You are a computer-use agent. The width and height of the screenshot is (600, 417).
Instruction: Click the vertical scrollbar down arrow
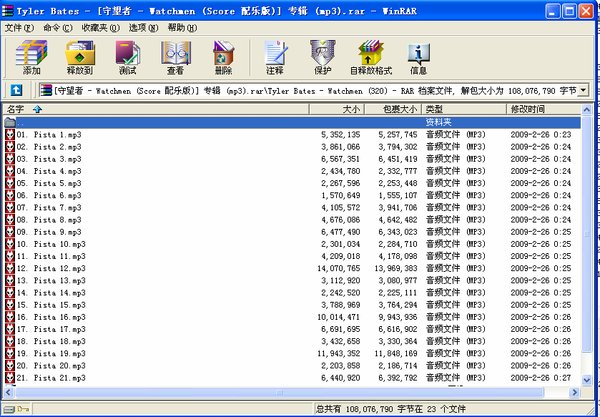pos(587,380)
